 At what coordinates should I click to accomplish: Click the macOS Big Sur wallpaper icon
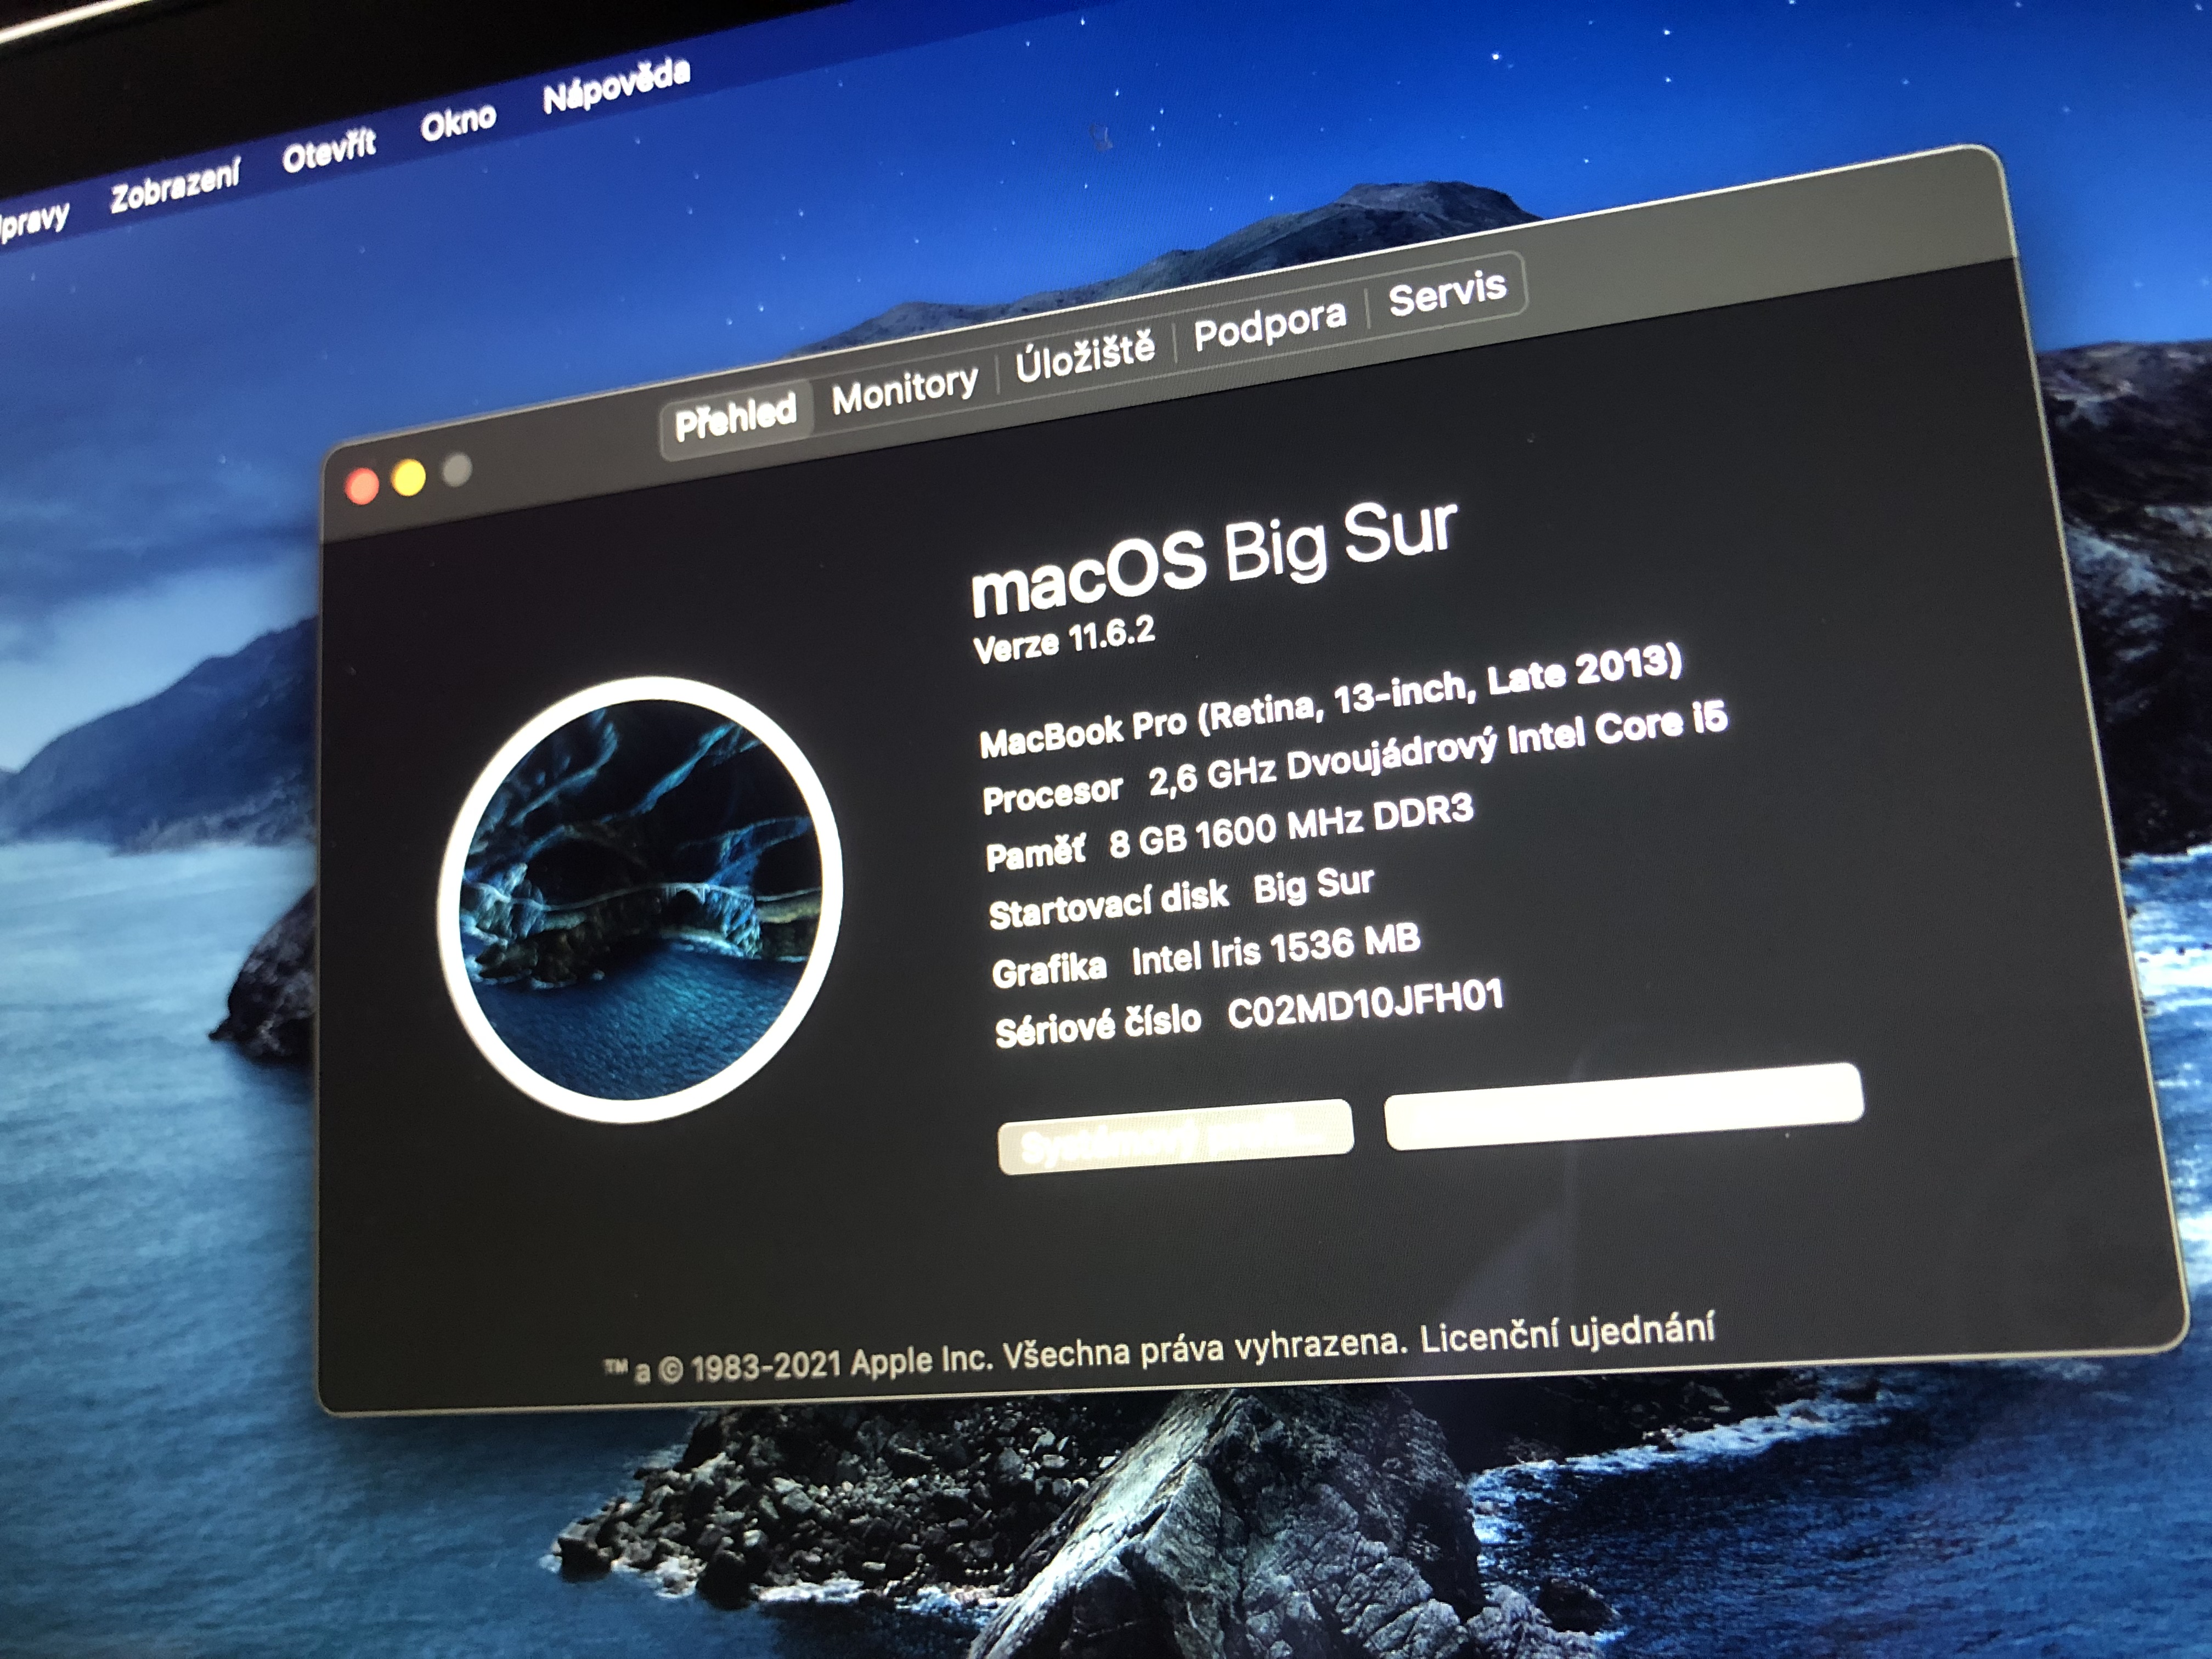point(640,899)
